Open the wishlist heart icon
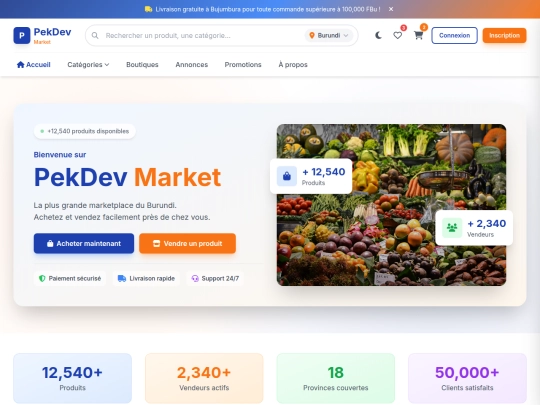This screenshot has height=405, width=540. coord(397,35)
